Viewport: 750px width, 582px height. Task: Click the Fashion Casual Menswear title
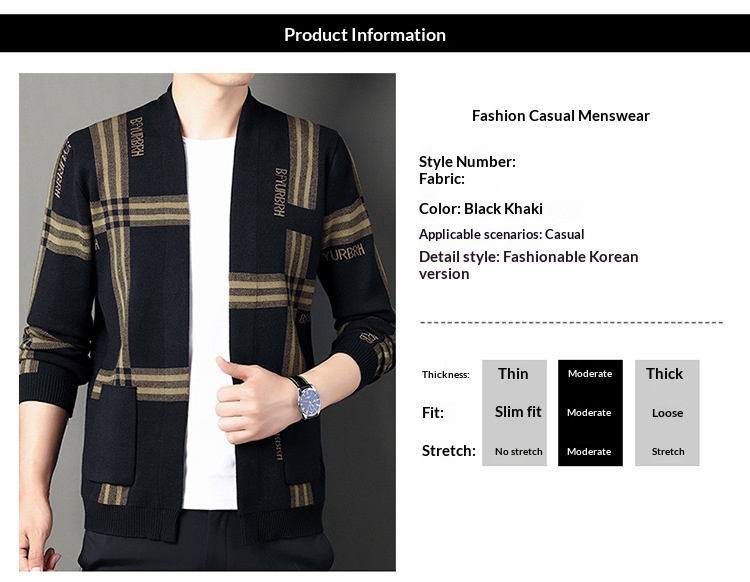point(560,116)
